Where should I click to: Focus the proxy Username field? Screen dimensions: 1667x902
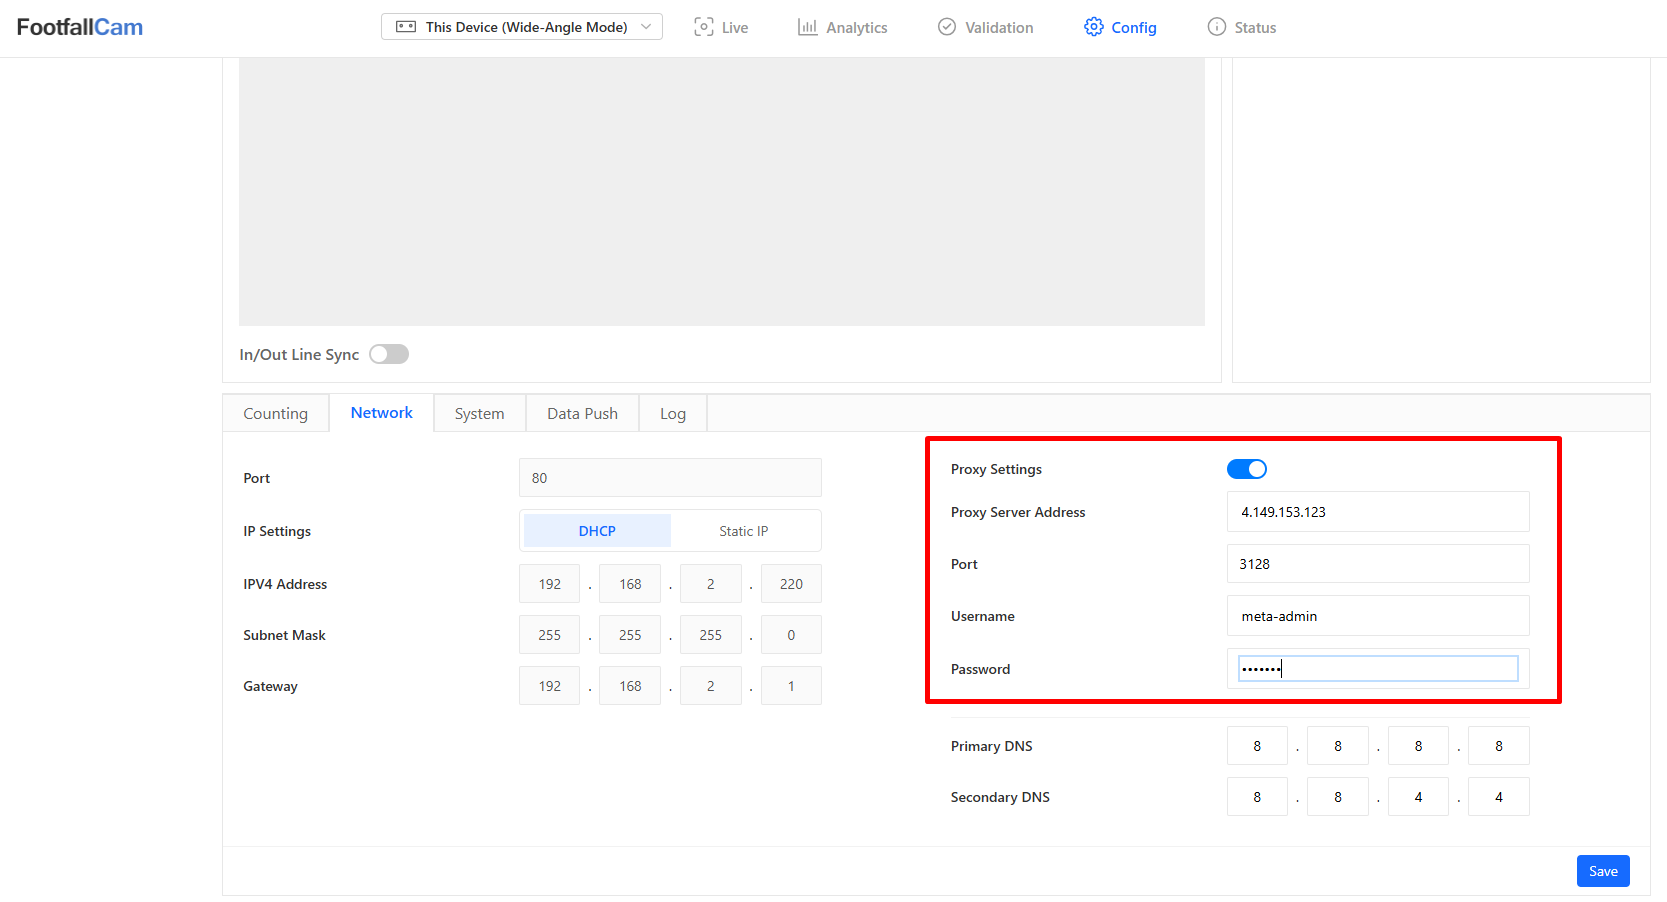tap(1377, 616)
